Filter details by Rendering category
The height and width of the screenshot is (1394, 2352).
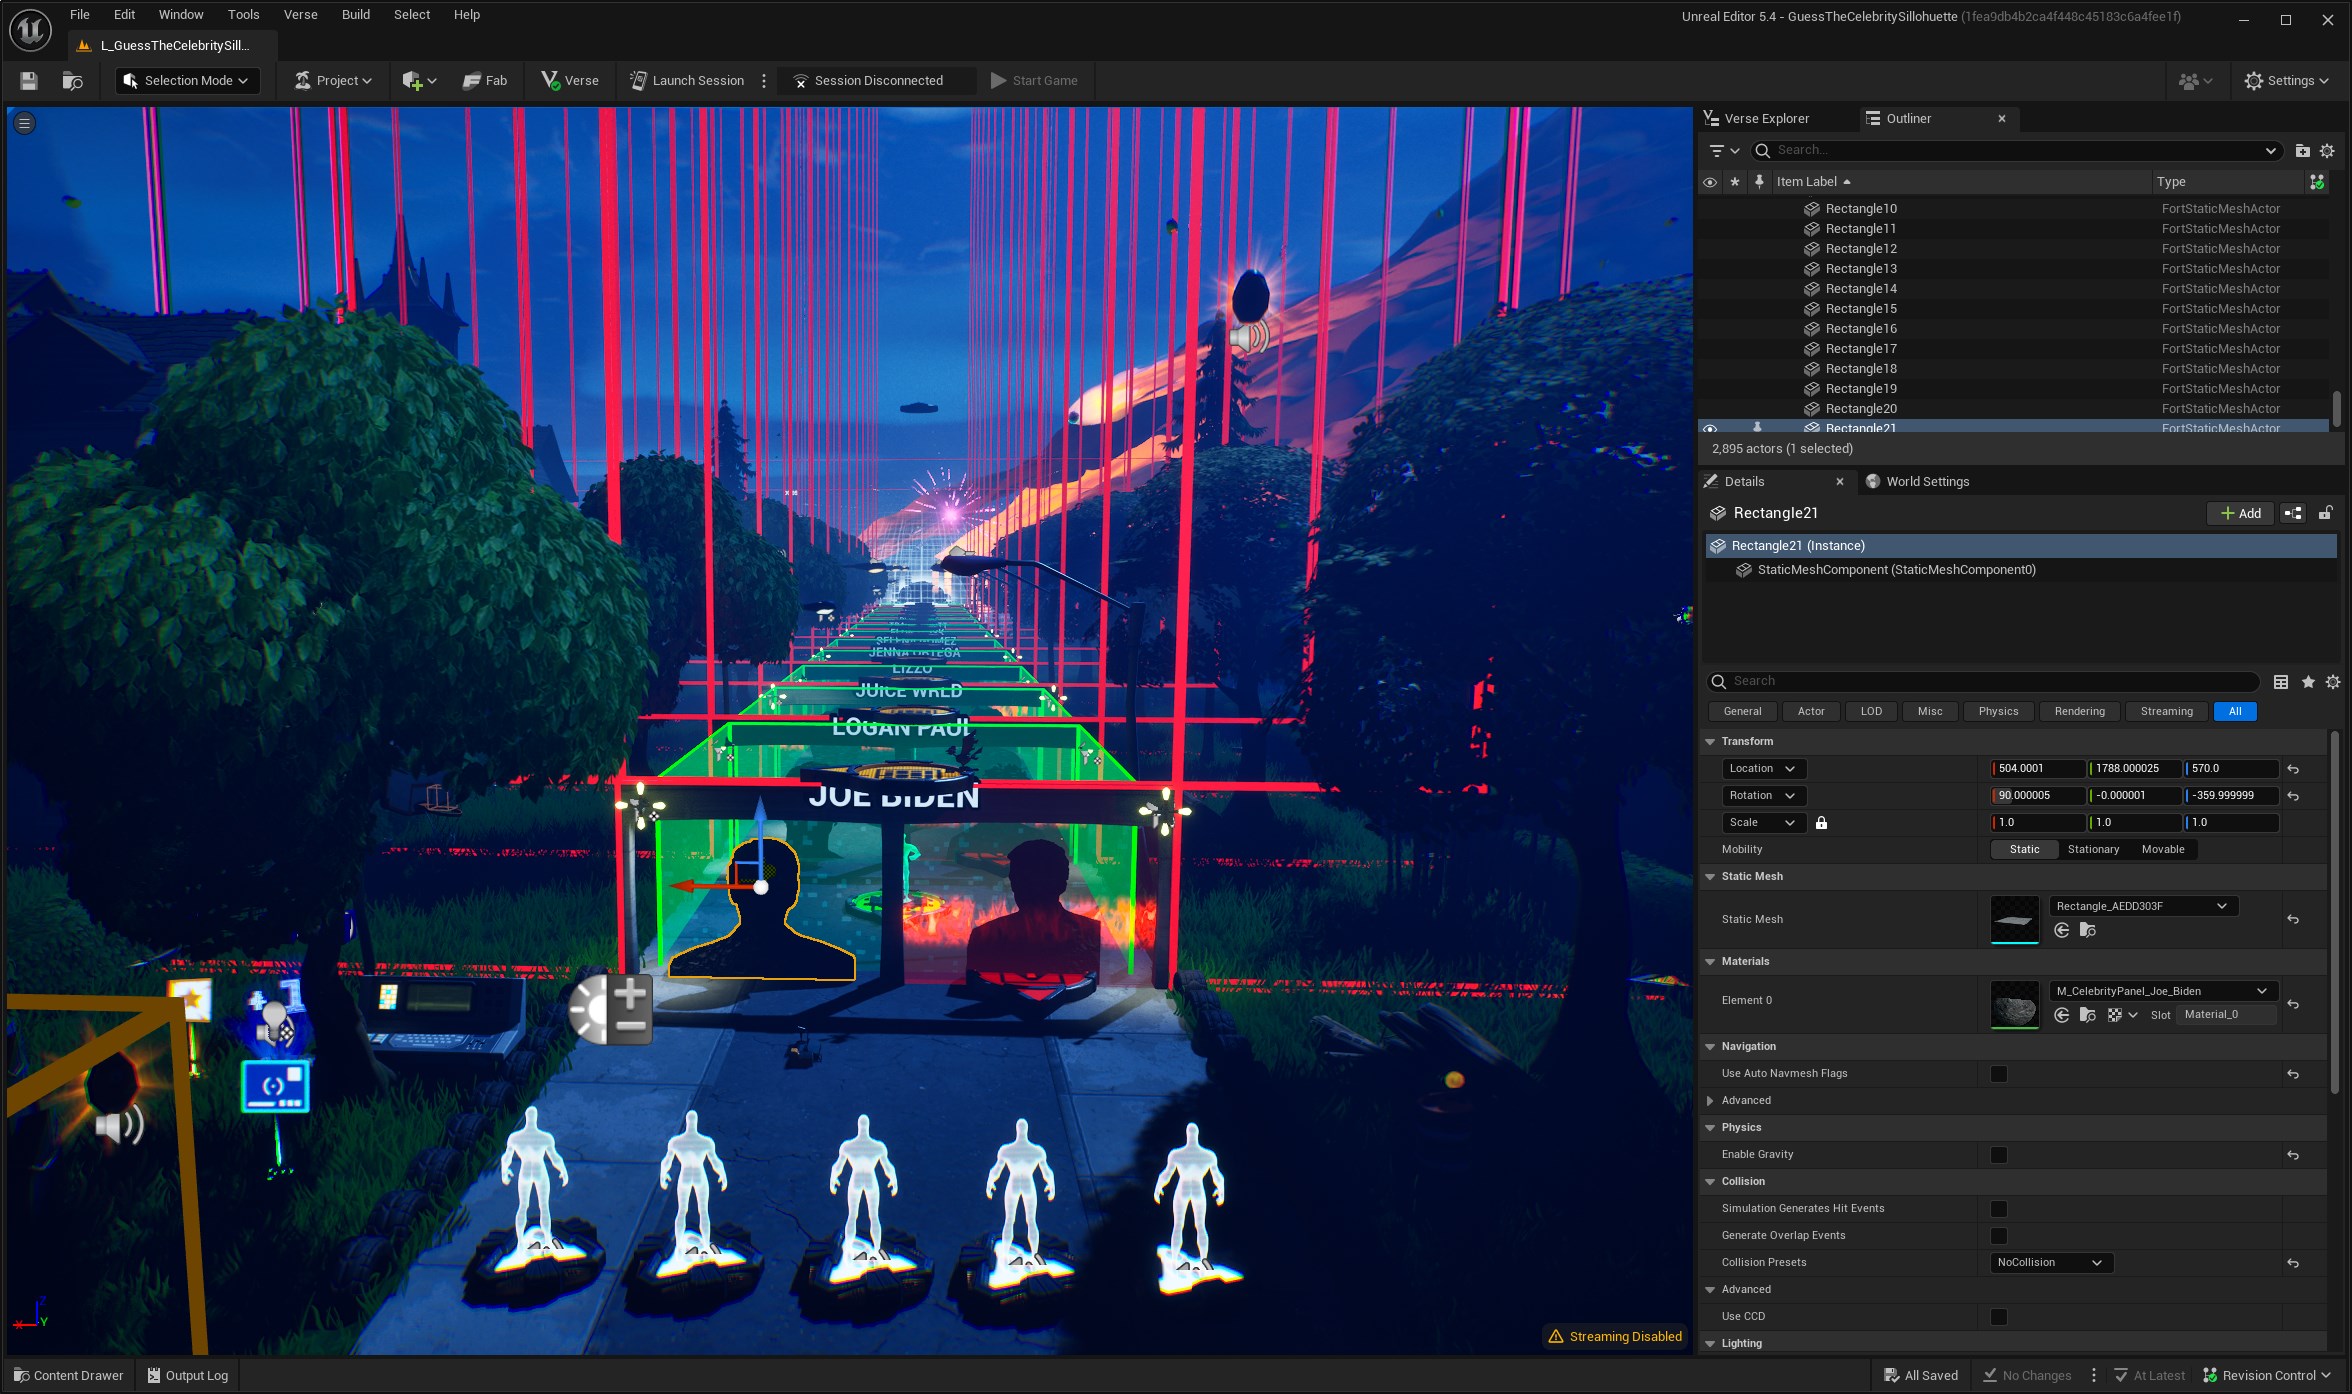coord(2080,712)
